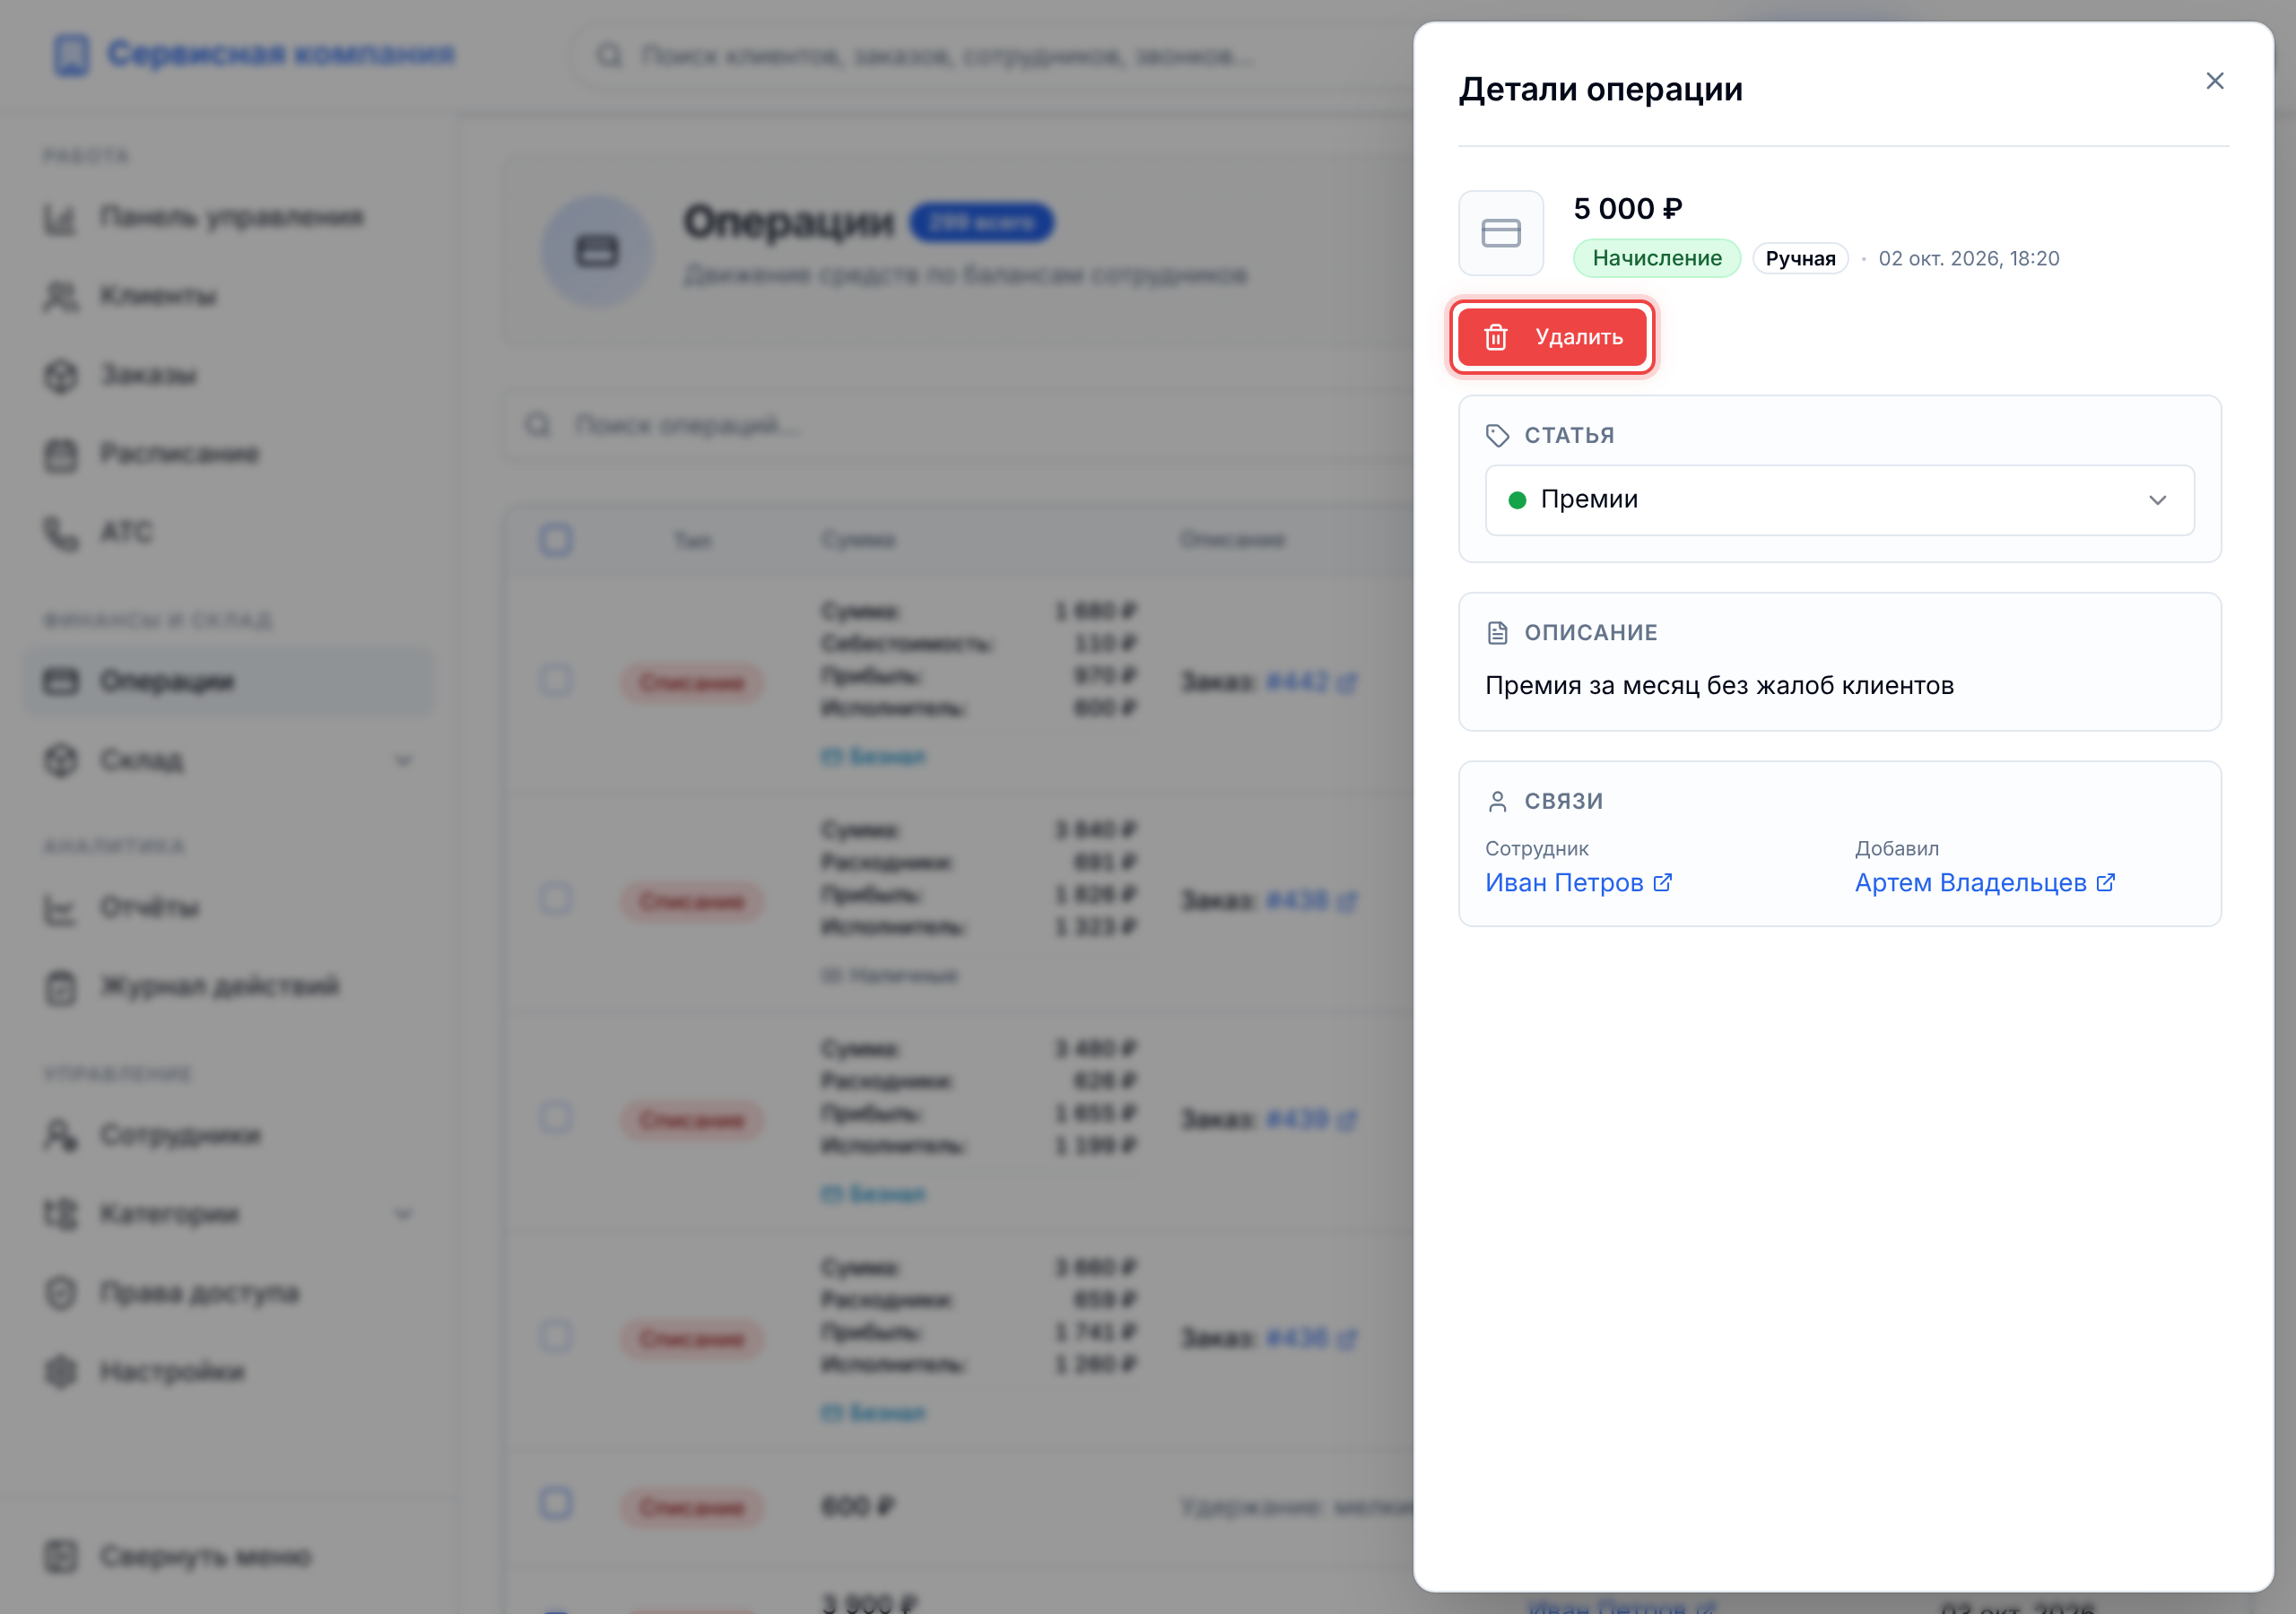This screenshot has height=1614, width=2296.
Task: Click the document icon next to Описание
Action: [x=1497, y=632]
